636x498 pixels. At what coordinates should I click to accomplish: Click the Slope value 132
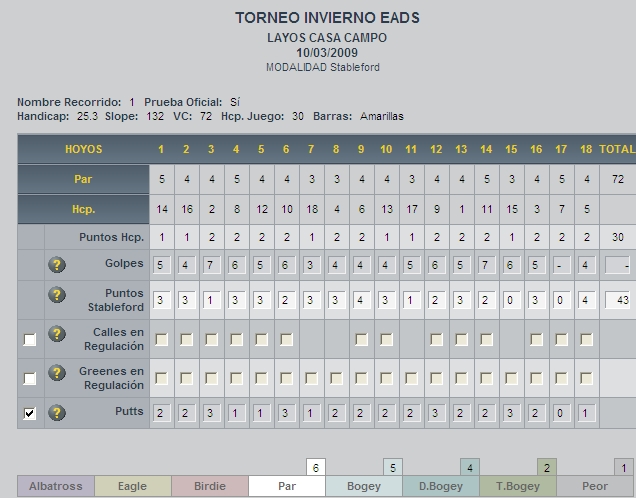click(x=155, y=116)
